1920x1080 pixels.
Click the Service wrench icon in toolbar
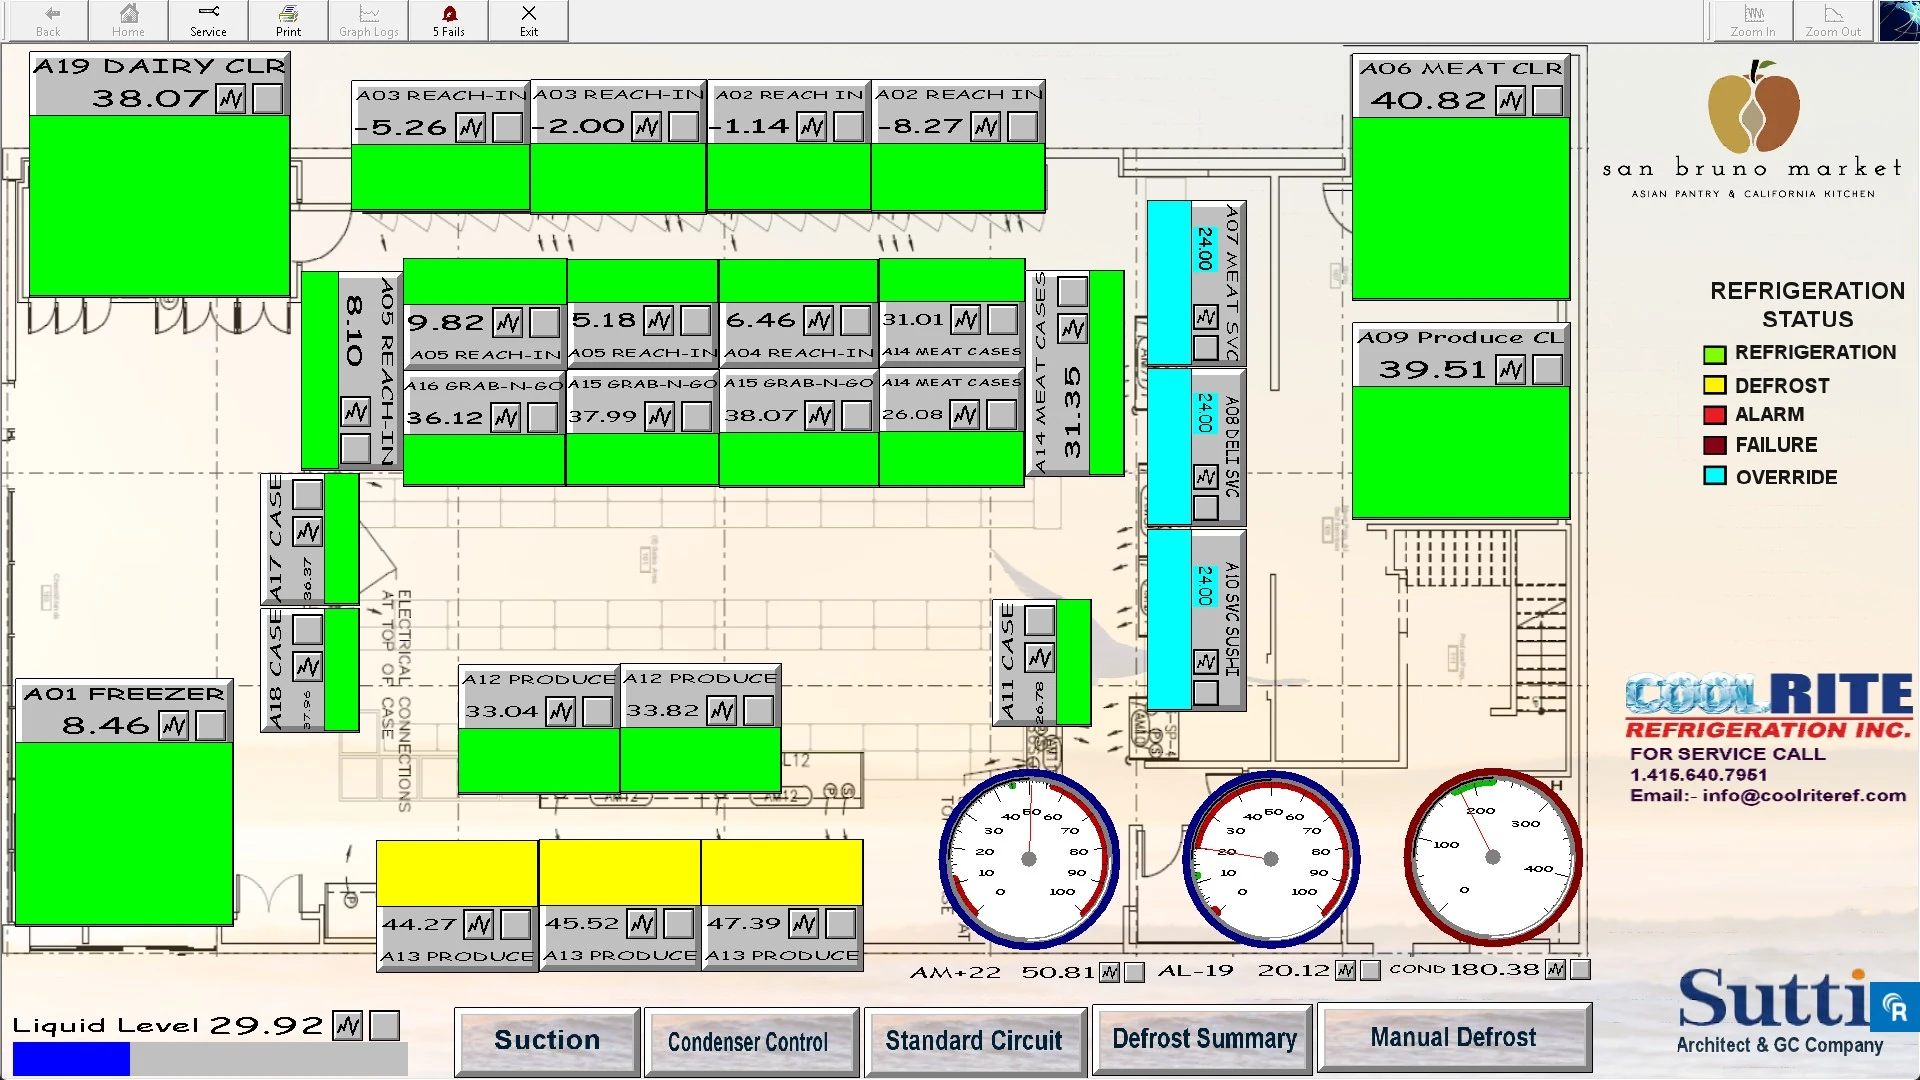point(208,20)
